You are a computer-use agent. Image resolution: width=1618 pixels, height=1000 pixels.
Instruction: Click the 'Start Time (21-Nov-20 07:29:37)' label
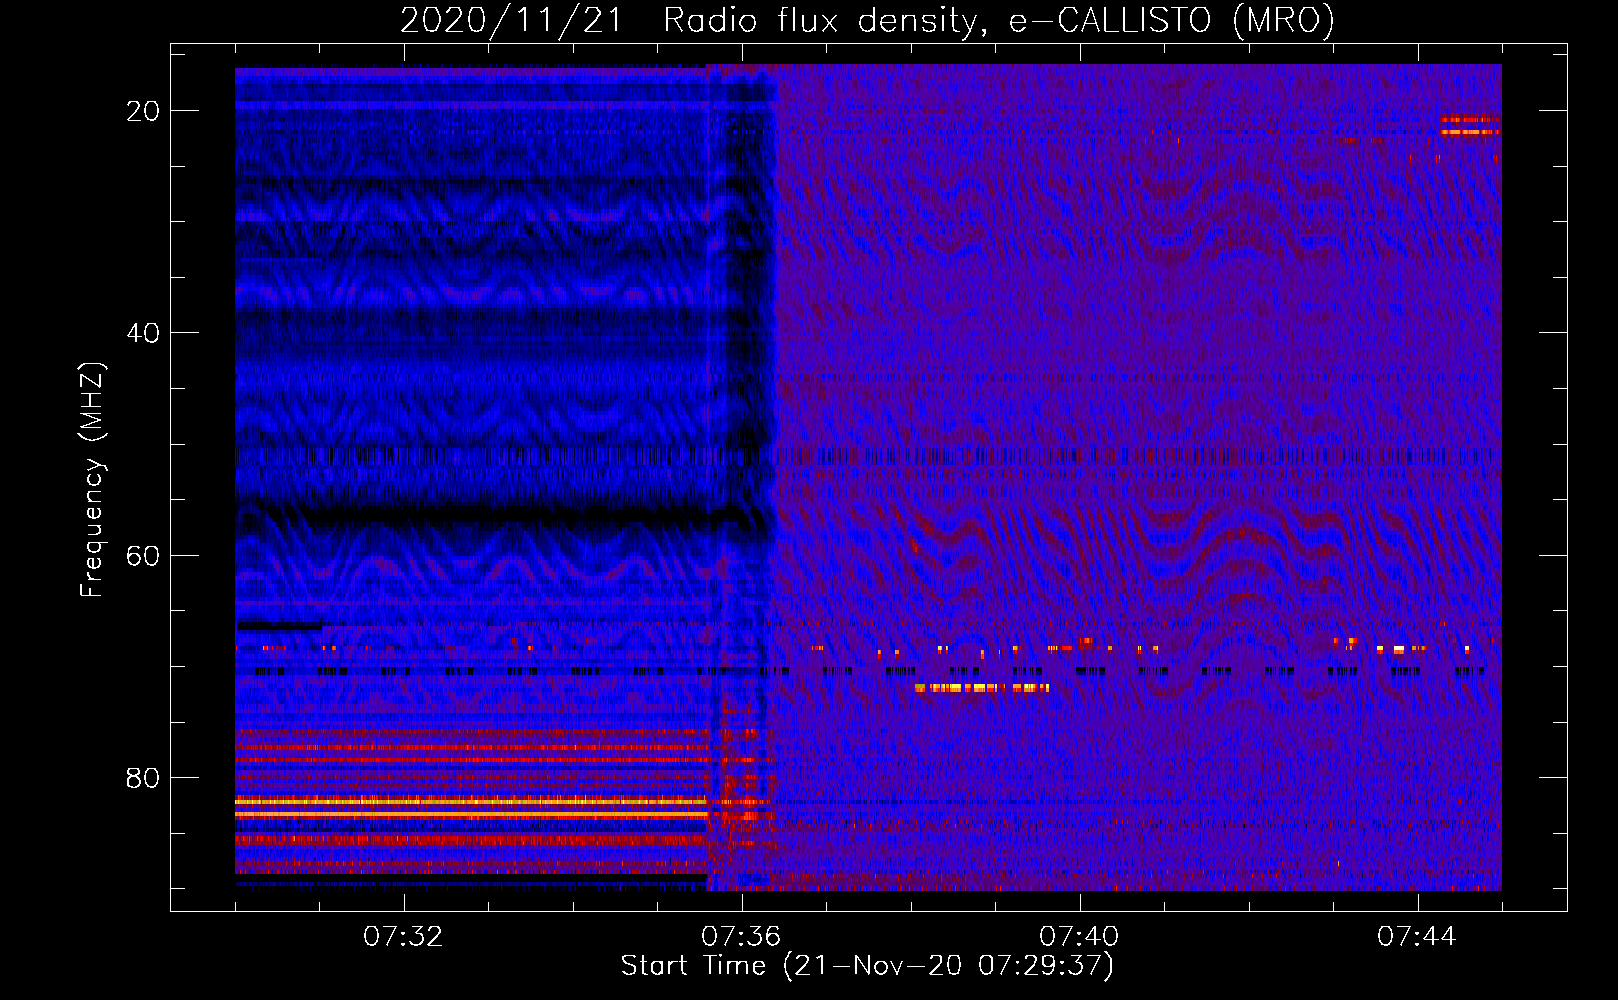point(867,966)
